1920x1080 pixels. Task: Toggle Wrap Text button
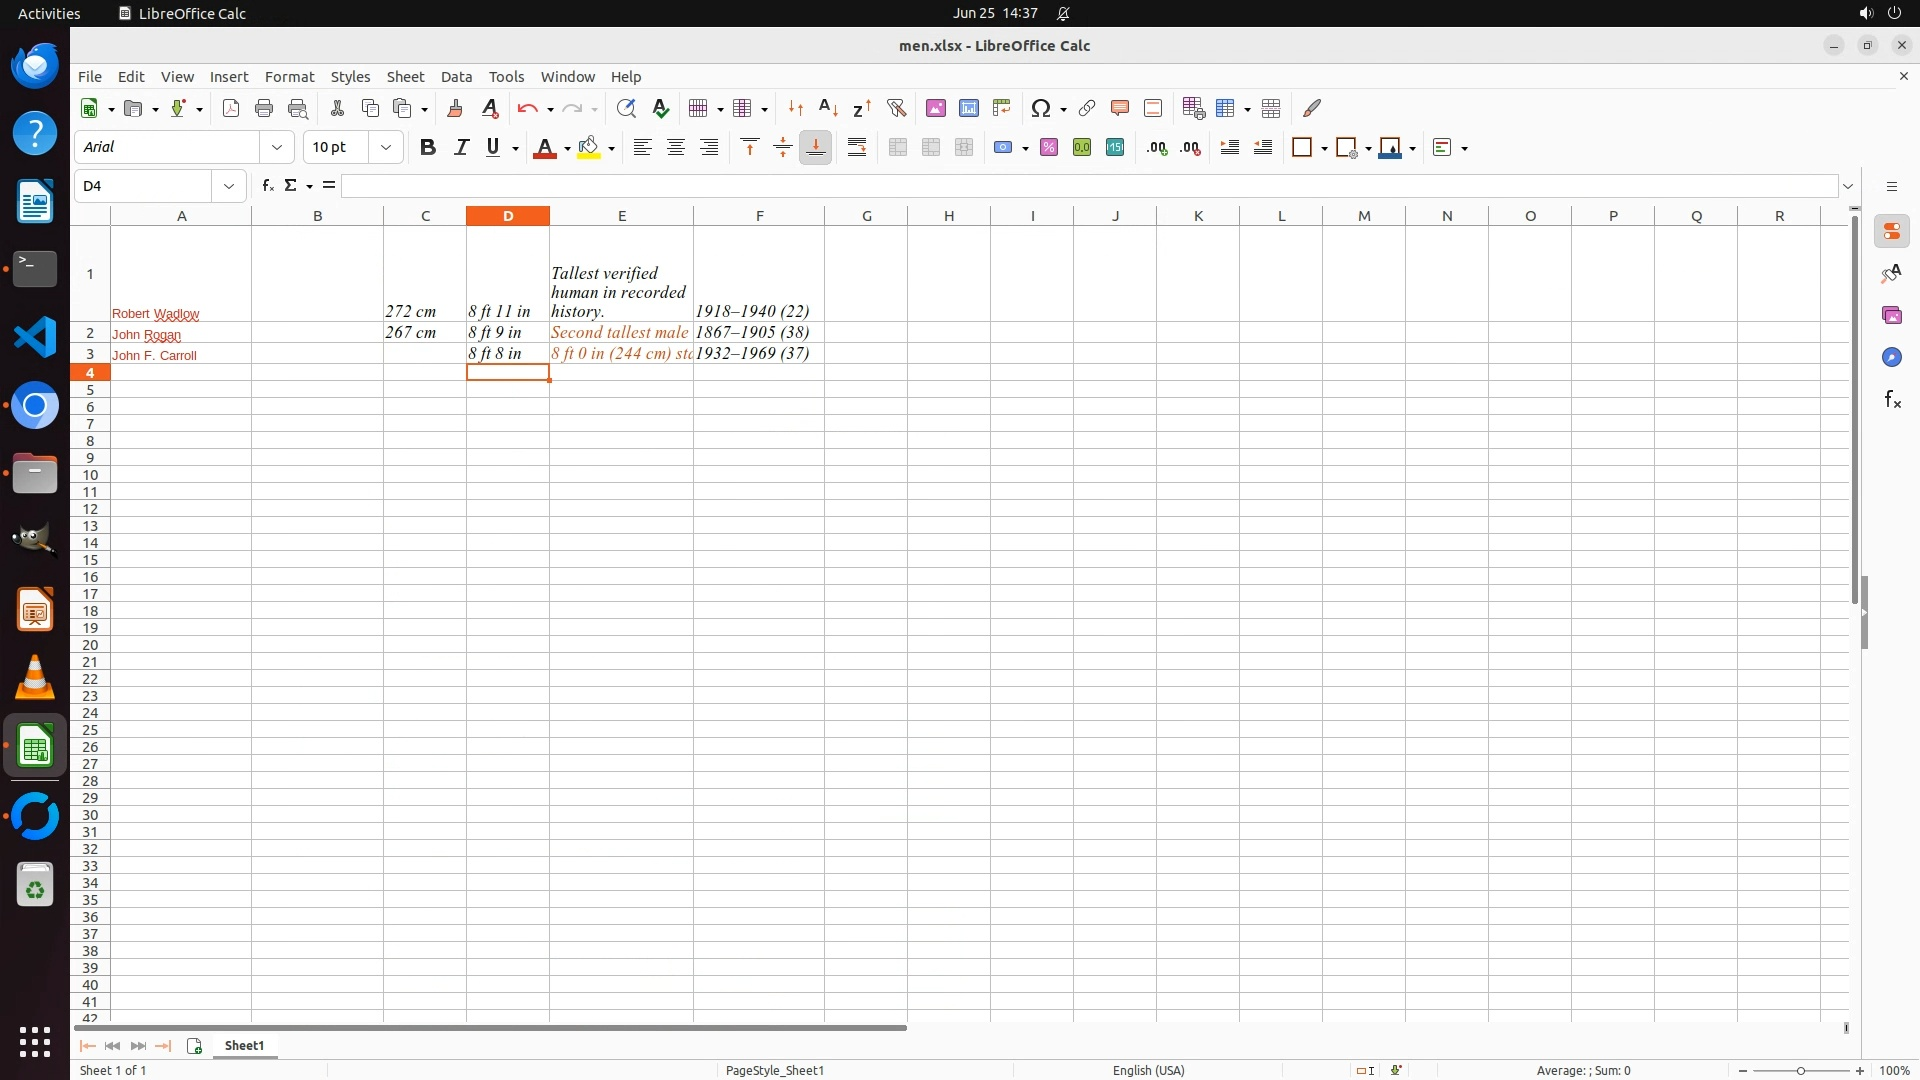(x=857, y=148)
